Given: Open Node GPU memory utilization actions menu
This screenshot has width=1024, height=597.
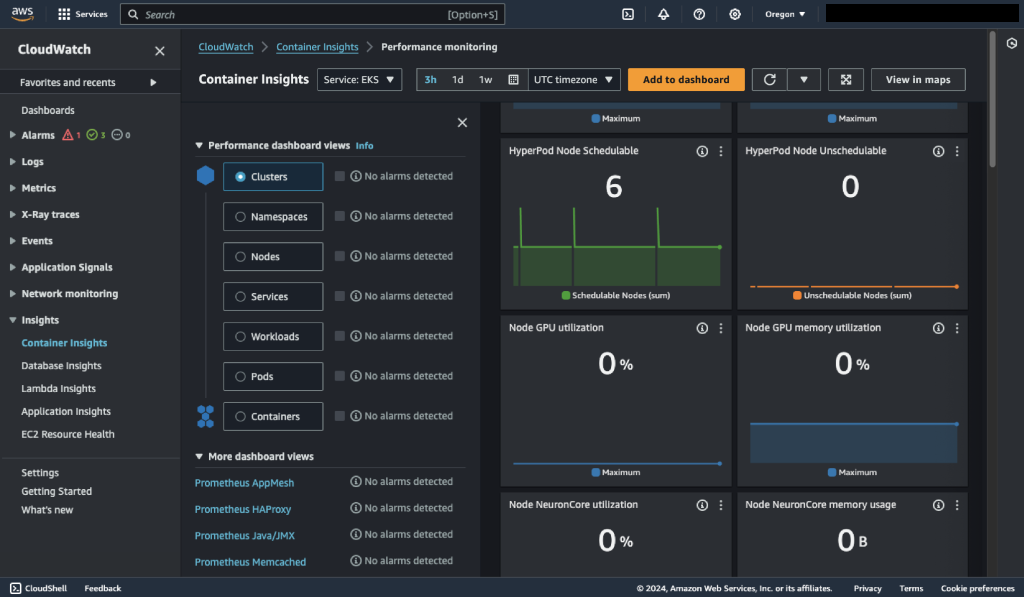Looking at the screenshot, I should point(957,328).
